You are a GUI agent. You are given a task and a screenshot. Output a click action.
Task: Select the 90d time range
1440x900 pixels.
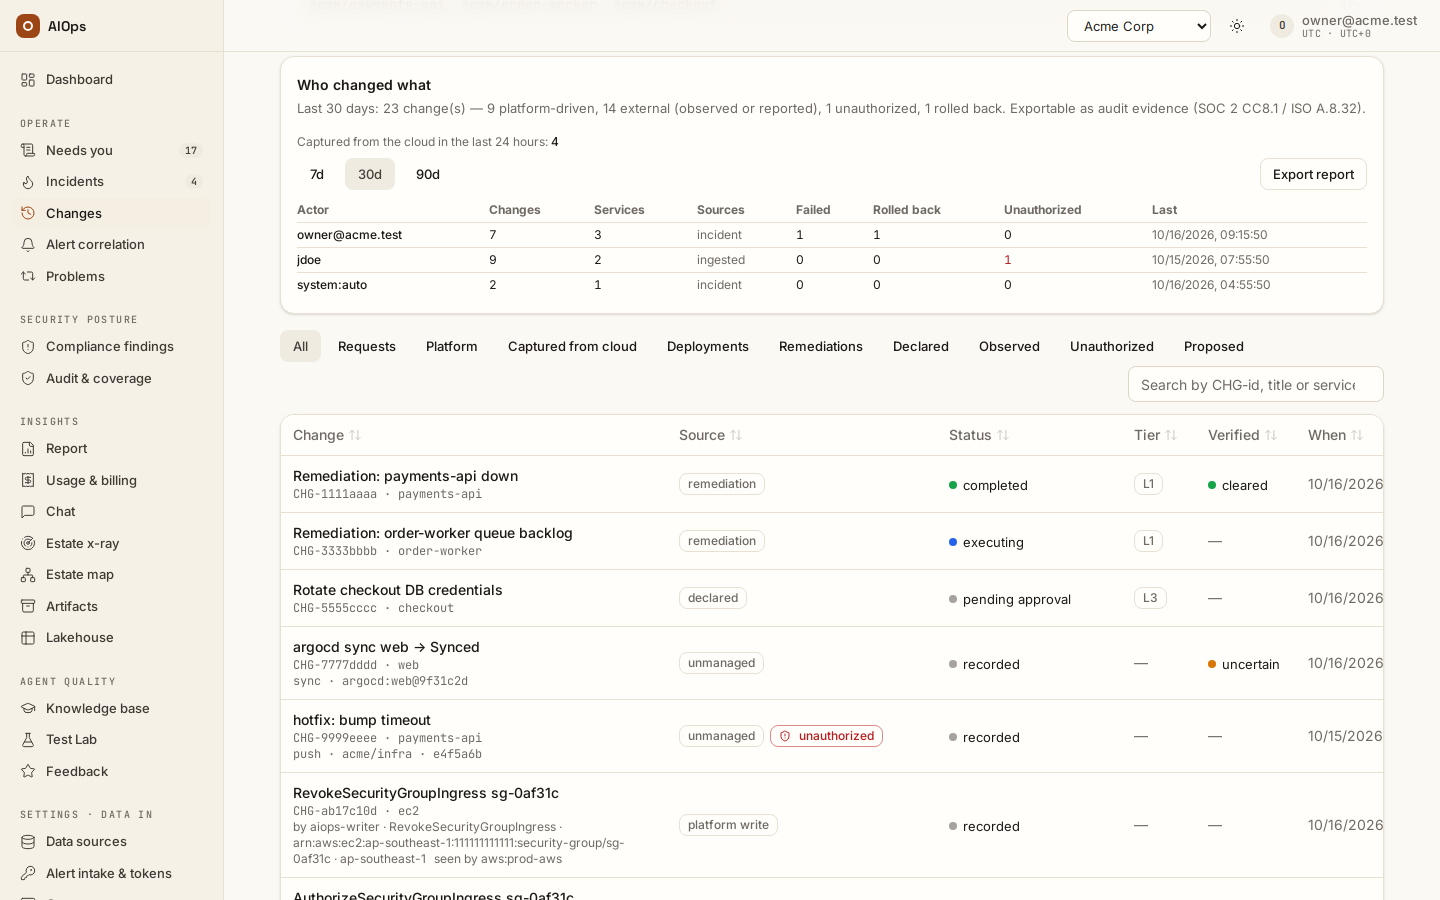(x=428, y=174)
